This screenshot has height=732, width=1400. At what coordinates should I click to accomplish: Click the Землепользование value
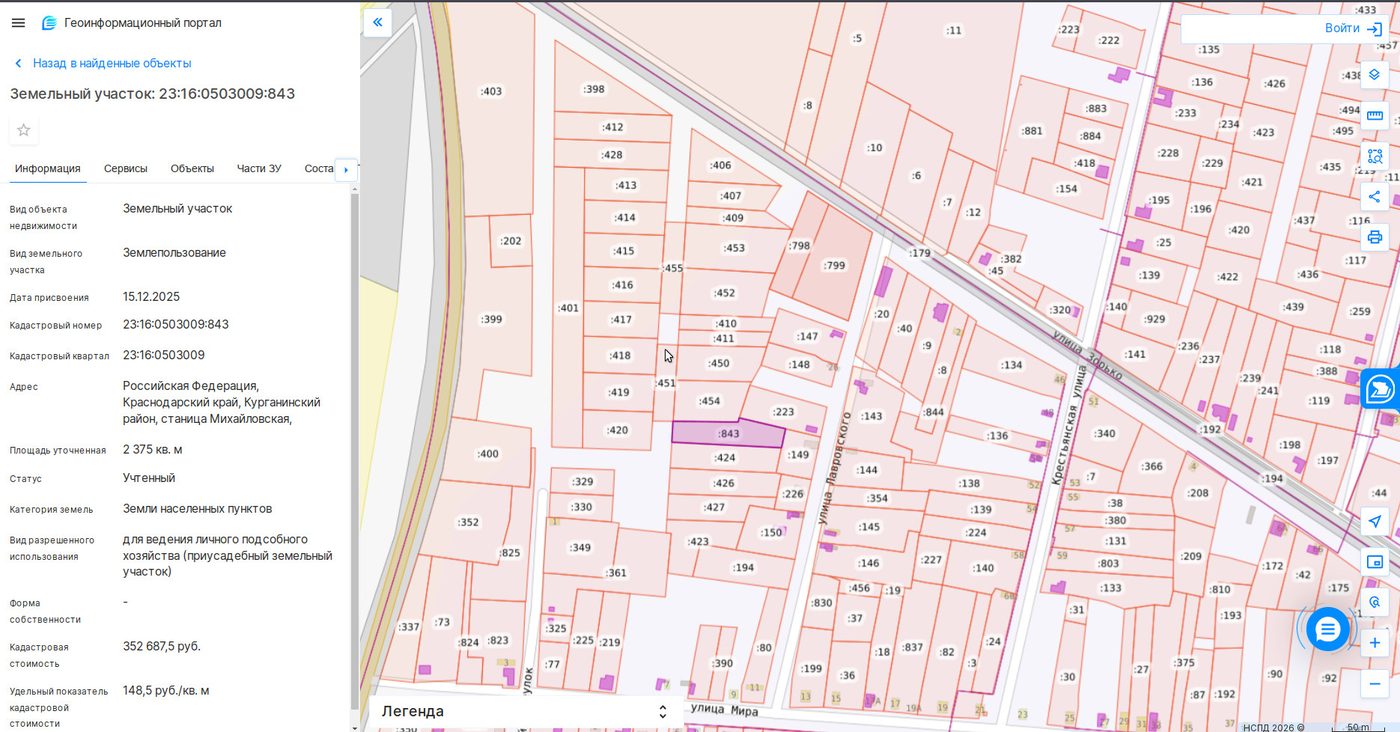click(174, 253)
